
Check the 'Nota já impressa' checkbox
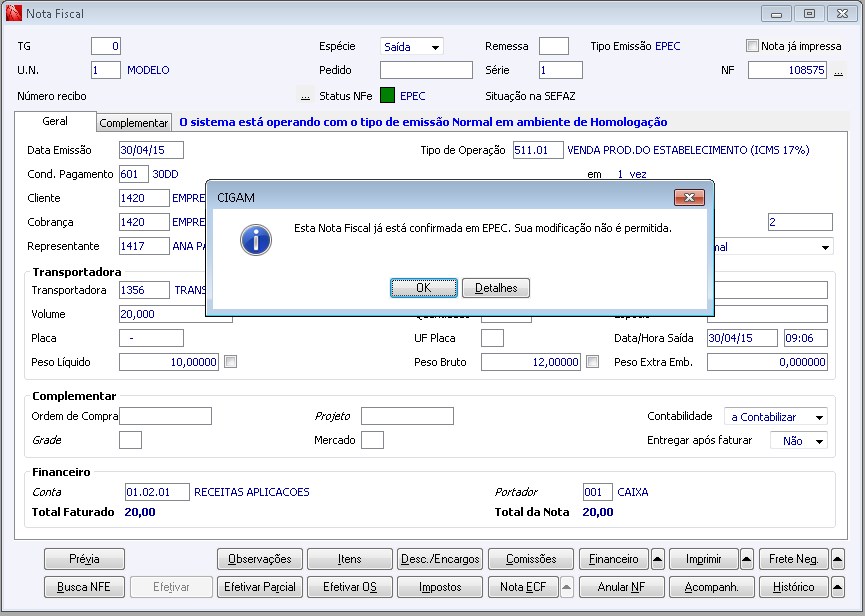point(753,46)
